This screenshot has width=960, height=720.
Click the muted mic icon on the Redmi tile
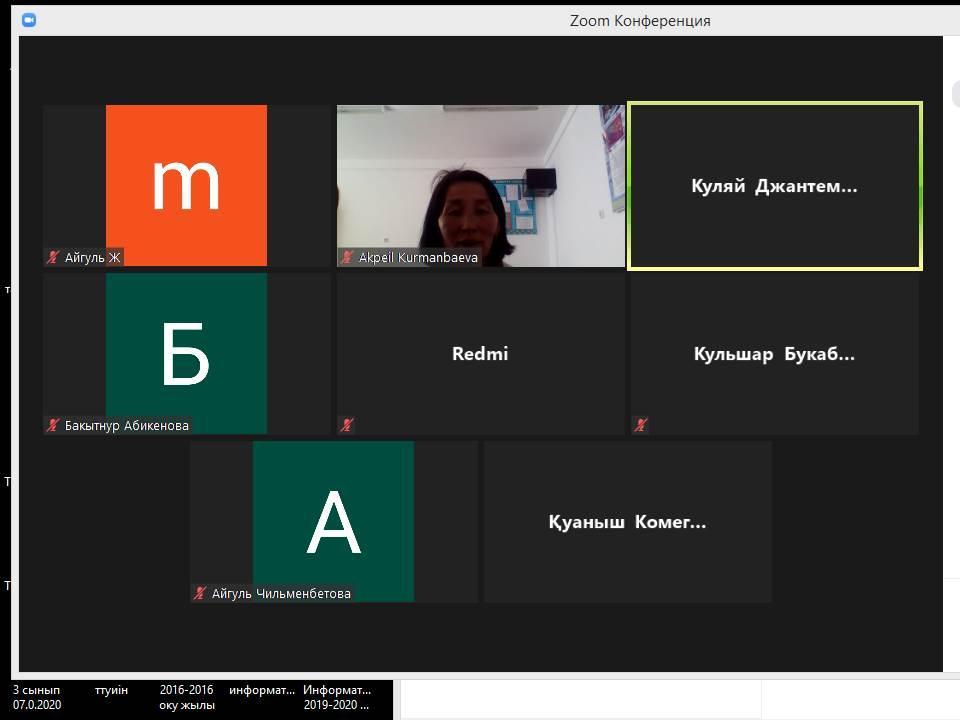click(x=345, y=425)
